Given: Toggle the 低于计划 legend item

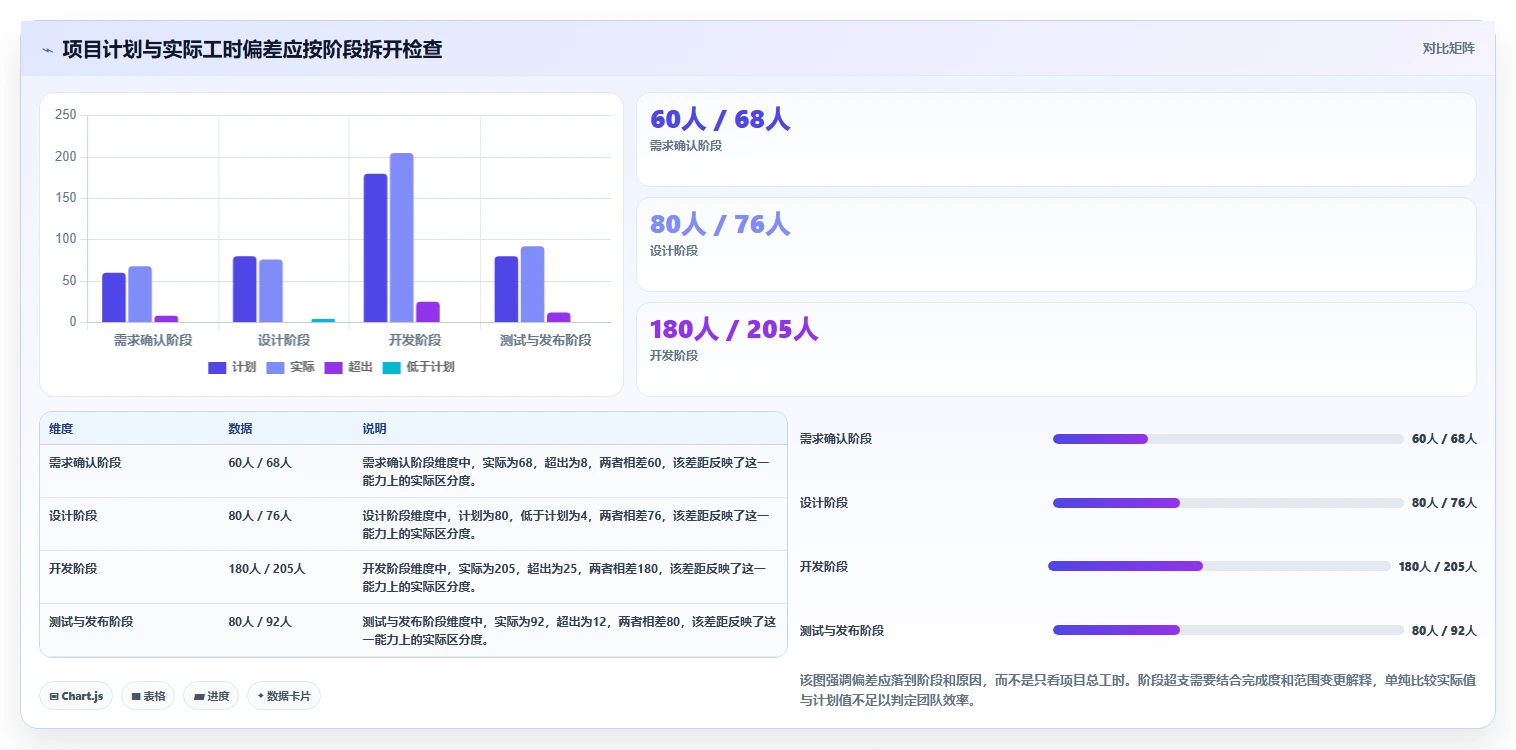Looking at the screenshot, I should click(419, 367).
